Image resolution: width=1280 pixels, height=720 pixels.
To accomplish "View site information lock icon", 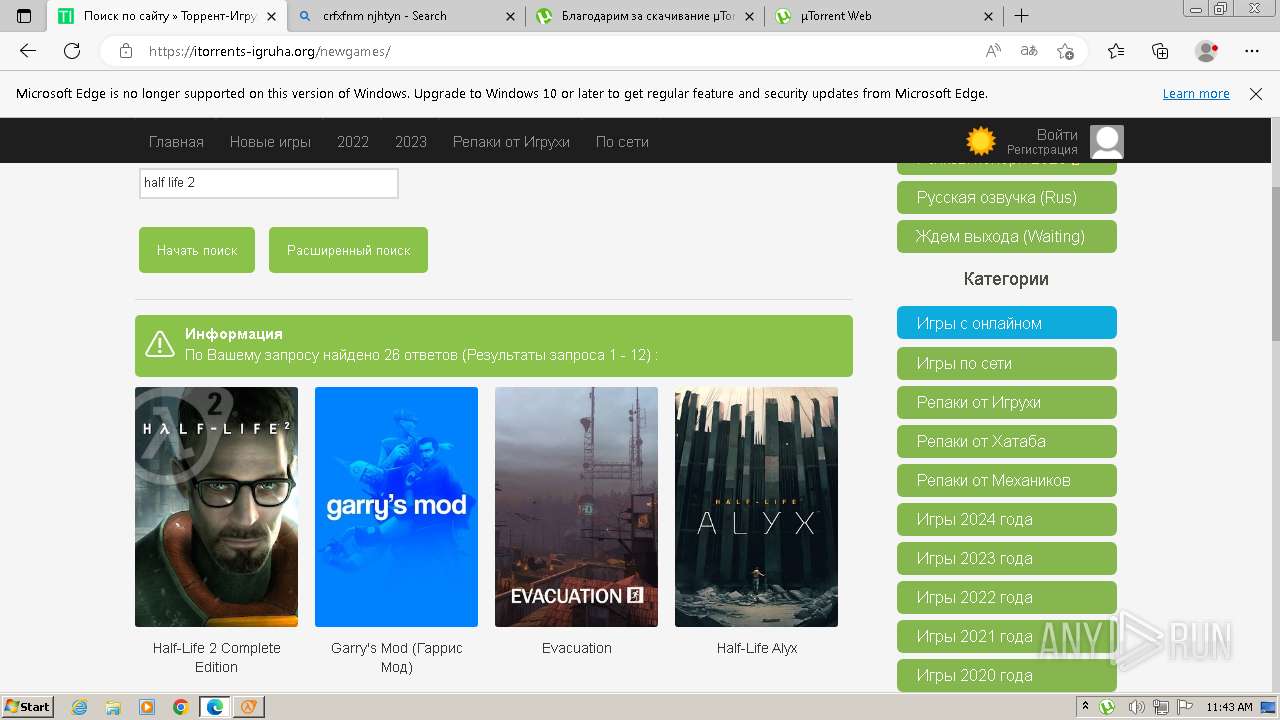I will pos(126,51).
